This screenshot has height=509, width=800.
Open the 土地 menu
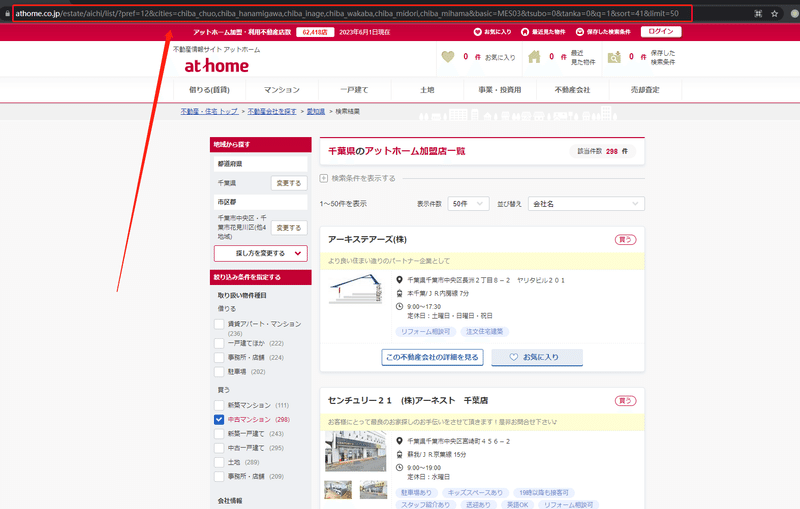pos(427,90)
